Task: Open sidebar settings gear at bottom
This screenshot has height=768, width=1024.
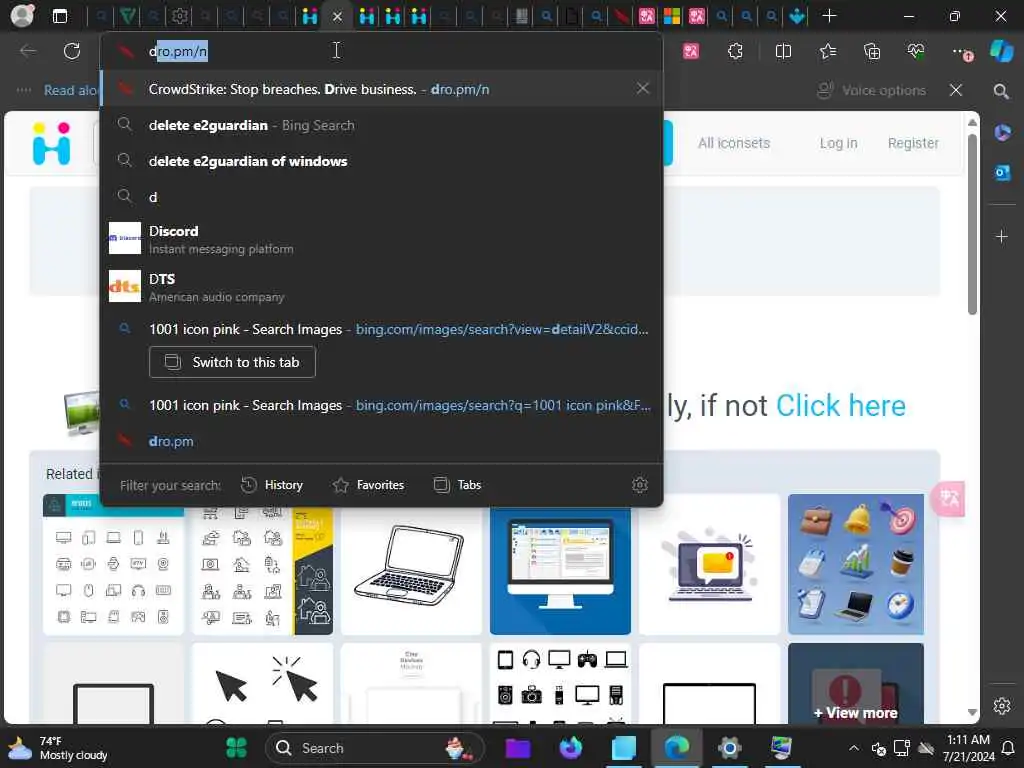Action: click(1002, 706)
